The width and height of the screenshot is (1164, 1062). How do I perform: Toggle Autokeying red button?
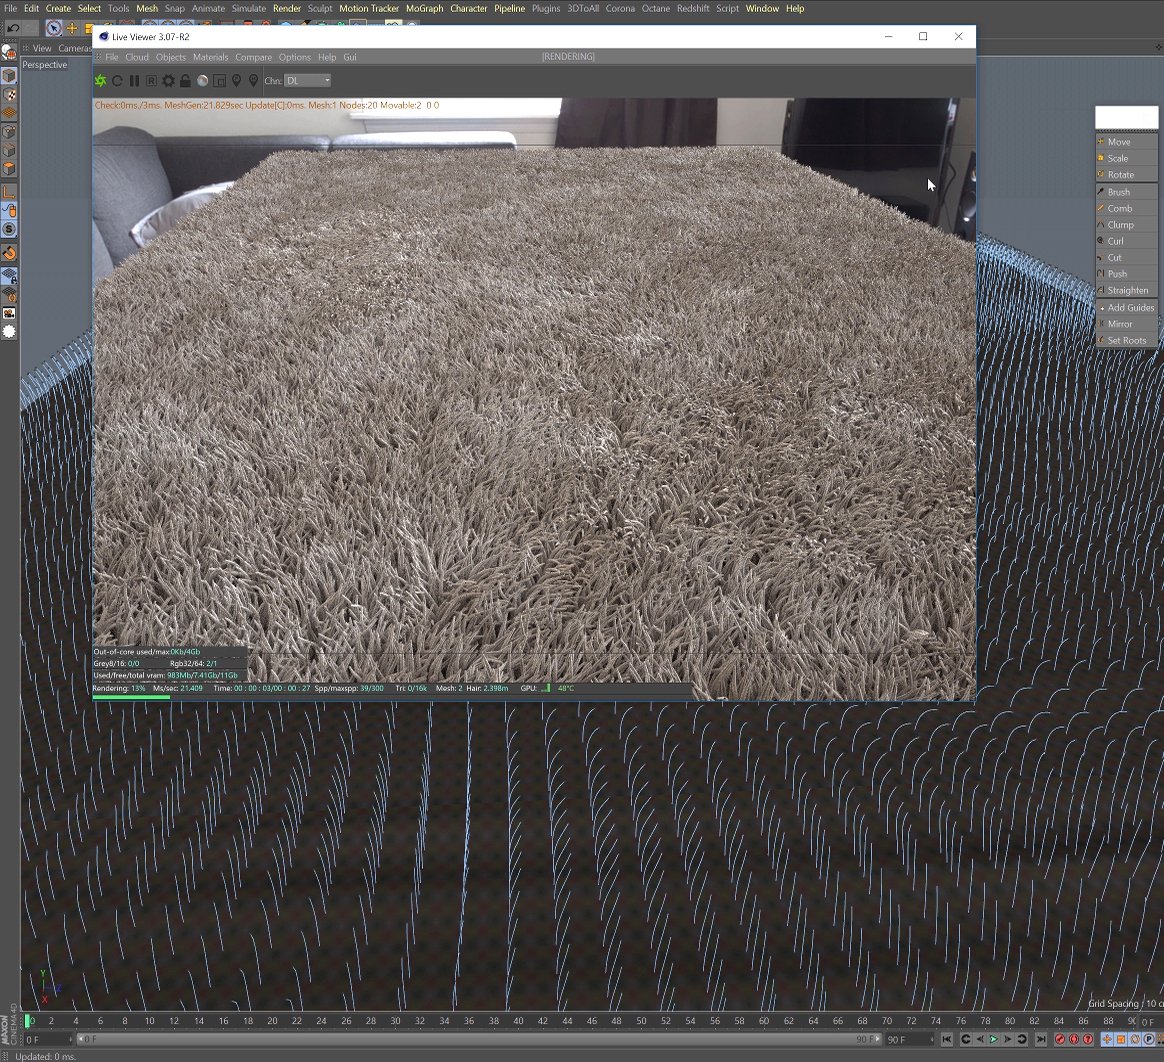point(1074,1039)
